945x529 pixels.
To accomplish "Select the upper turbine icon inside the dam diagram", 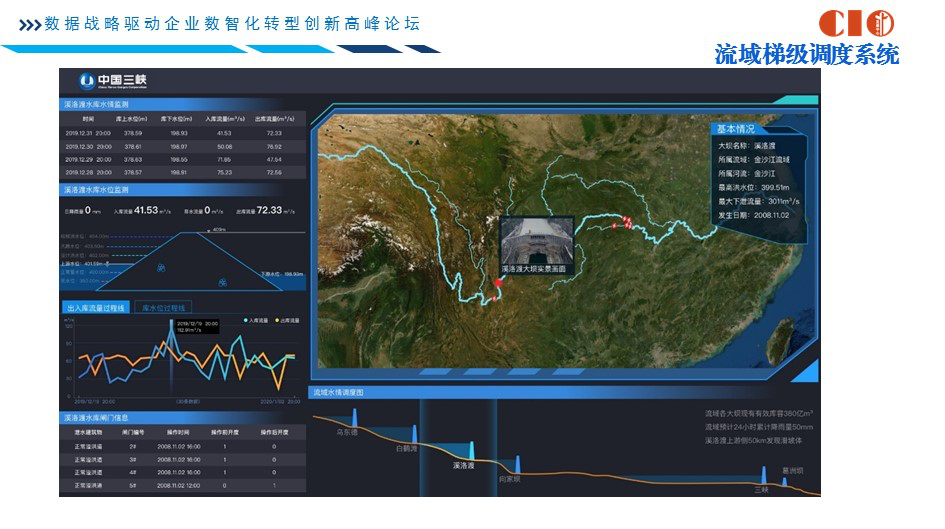I will (161, 268).
